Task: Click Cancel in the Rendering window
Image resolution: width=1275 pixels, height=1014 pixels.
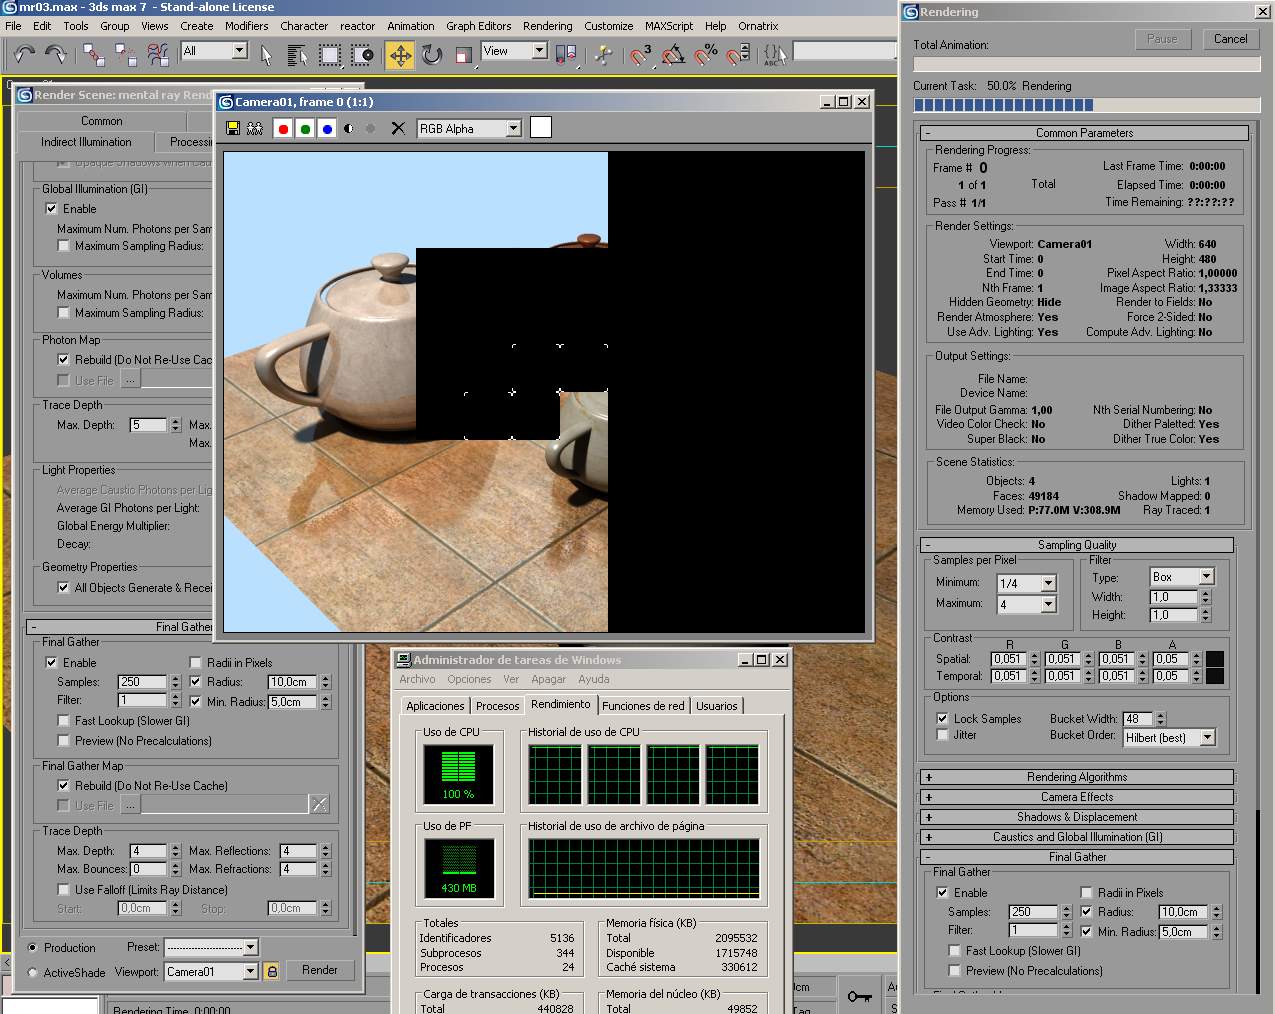Action: pos(1230,39)
